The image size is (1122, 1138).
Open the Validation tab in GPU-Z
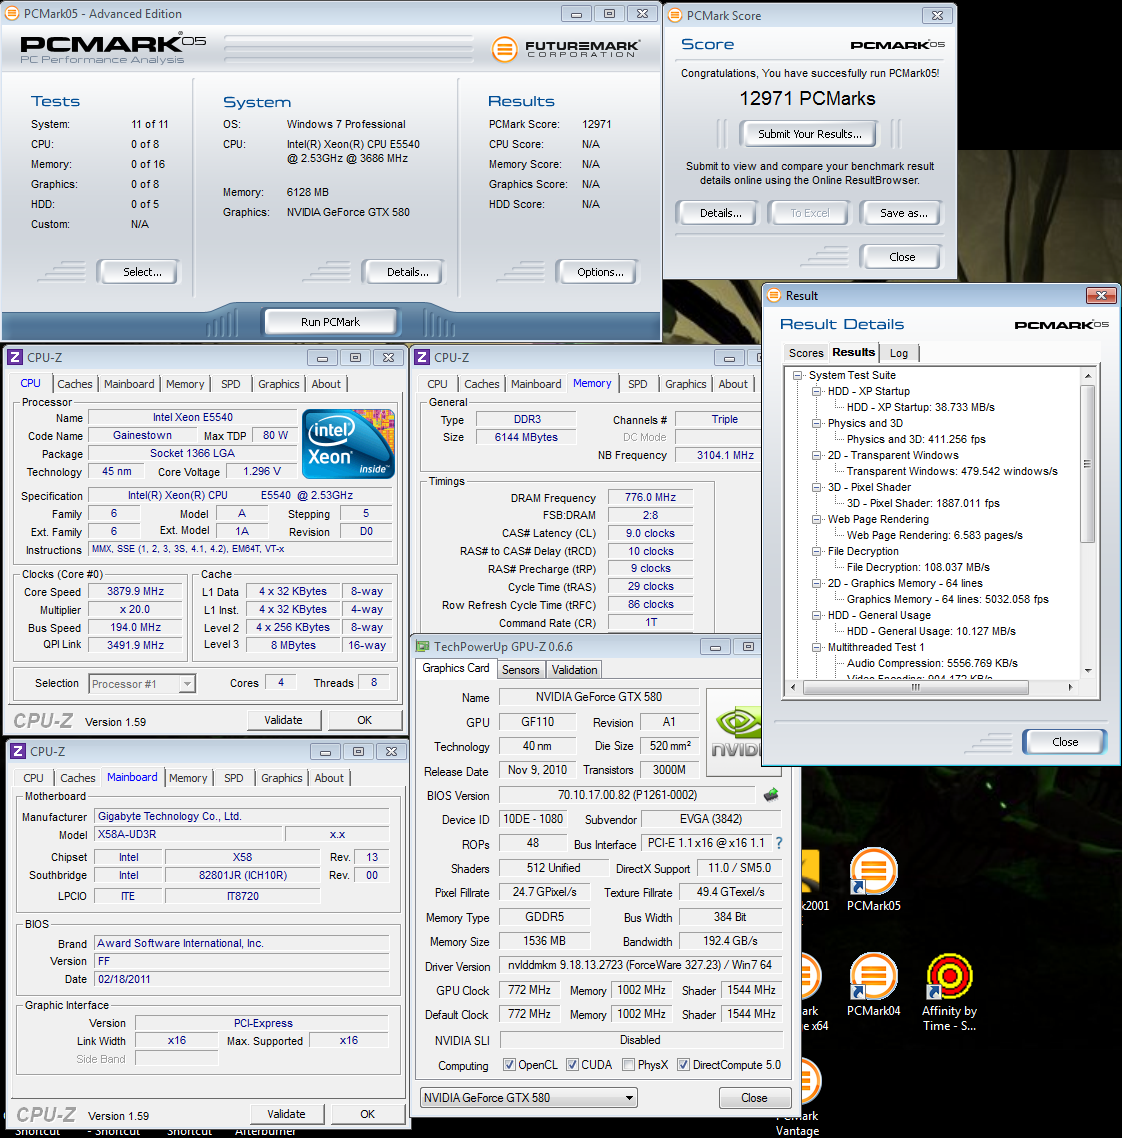tap(574, 670)
